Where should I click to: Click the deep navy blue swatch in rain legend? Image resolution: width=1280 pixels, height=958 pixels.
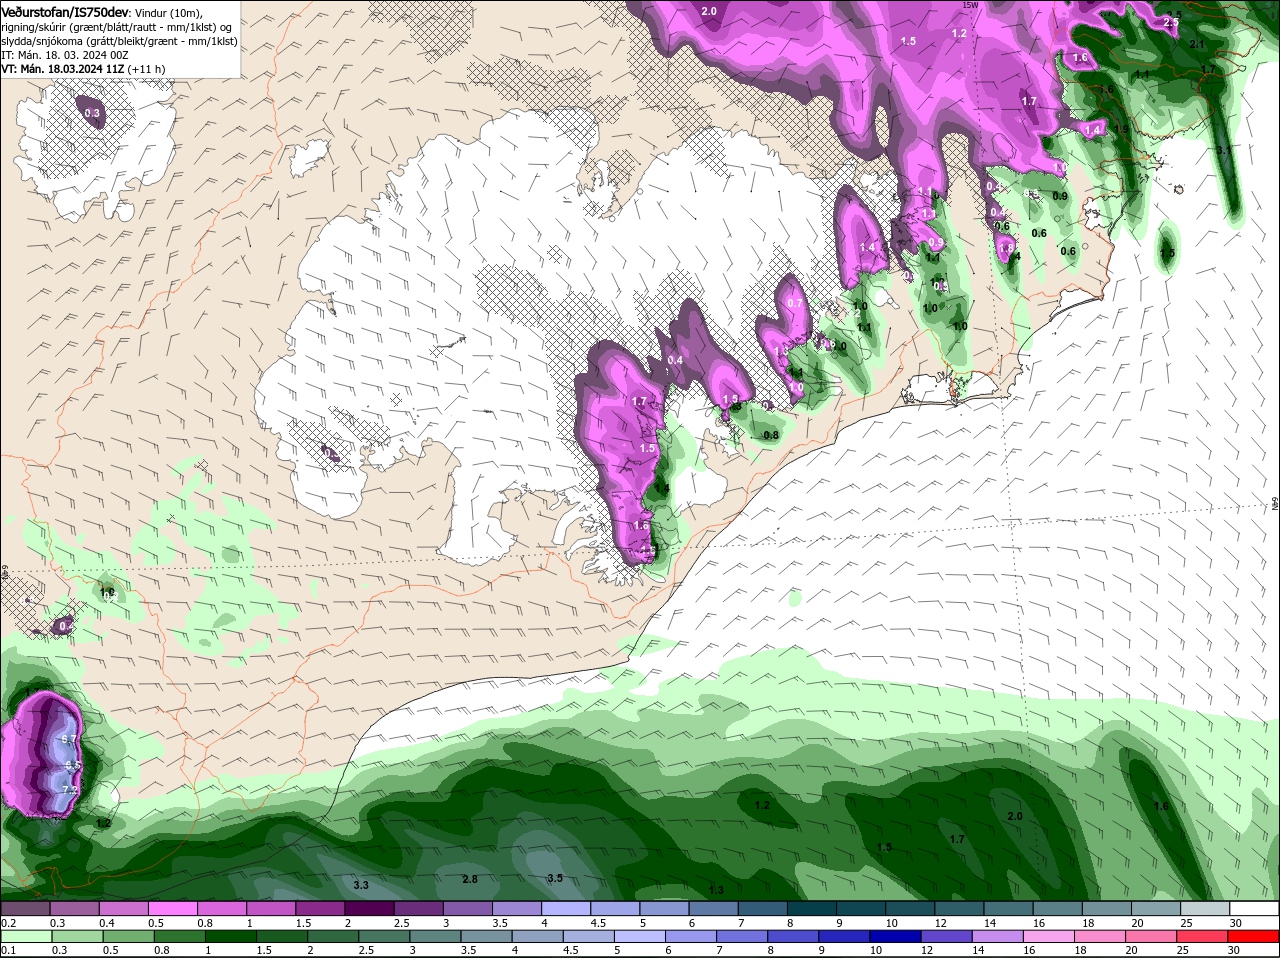893,936
